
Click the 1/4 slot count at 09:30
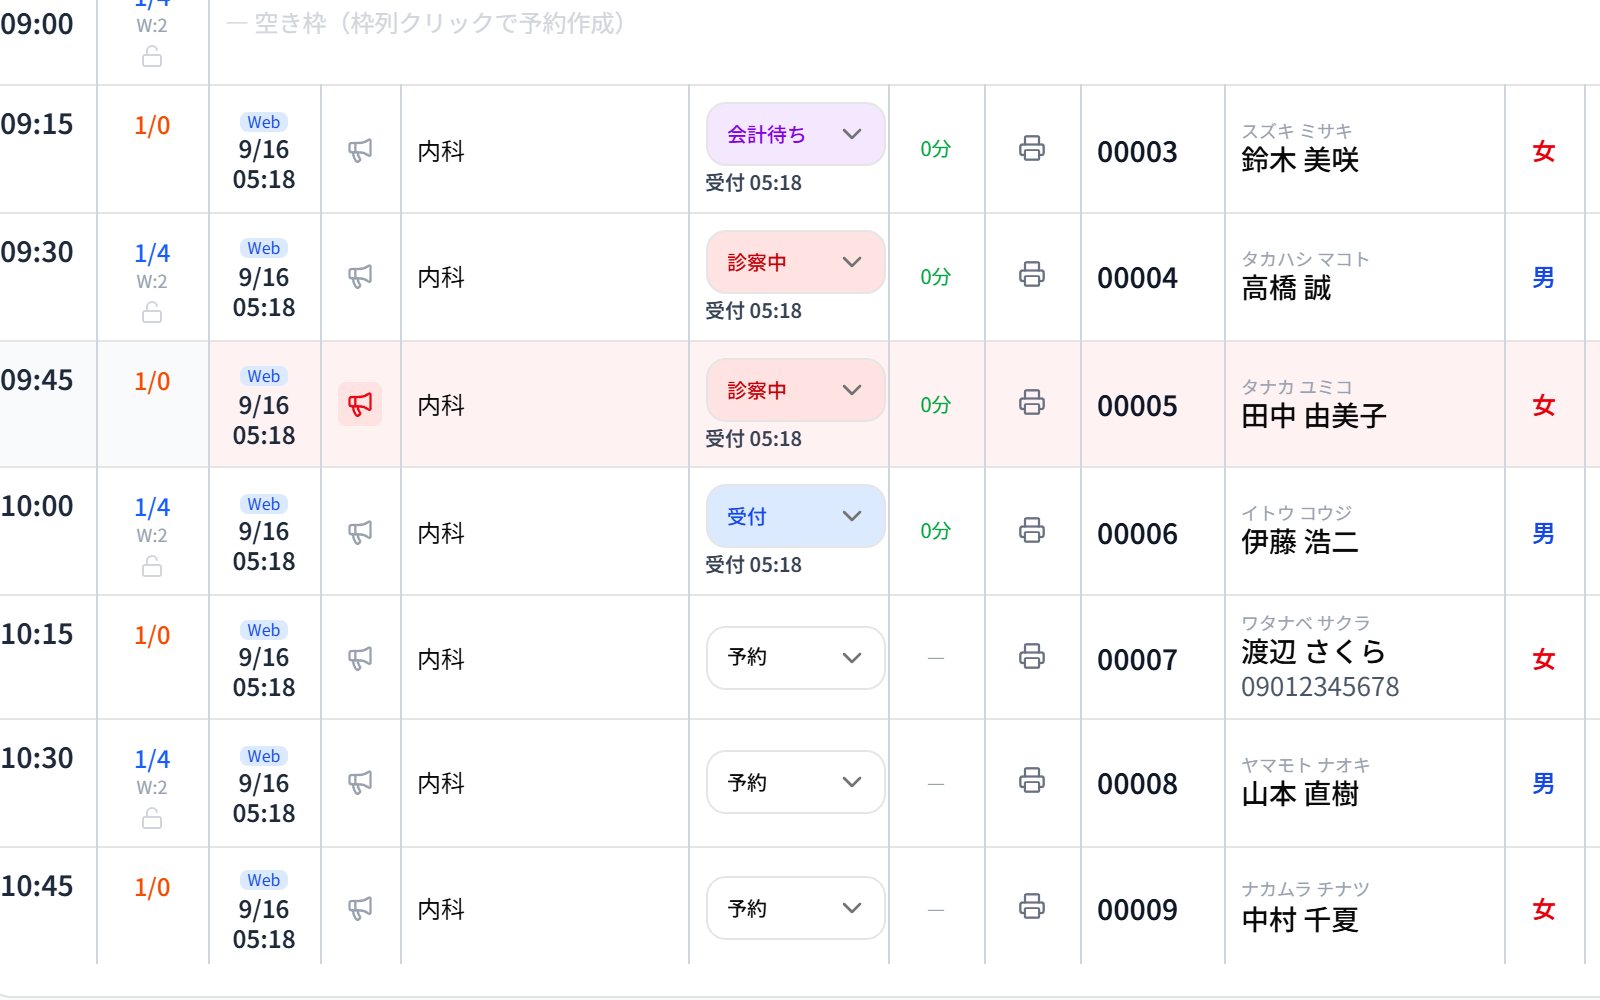pos(152,253)
